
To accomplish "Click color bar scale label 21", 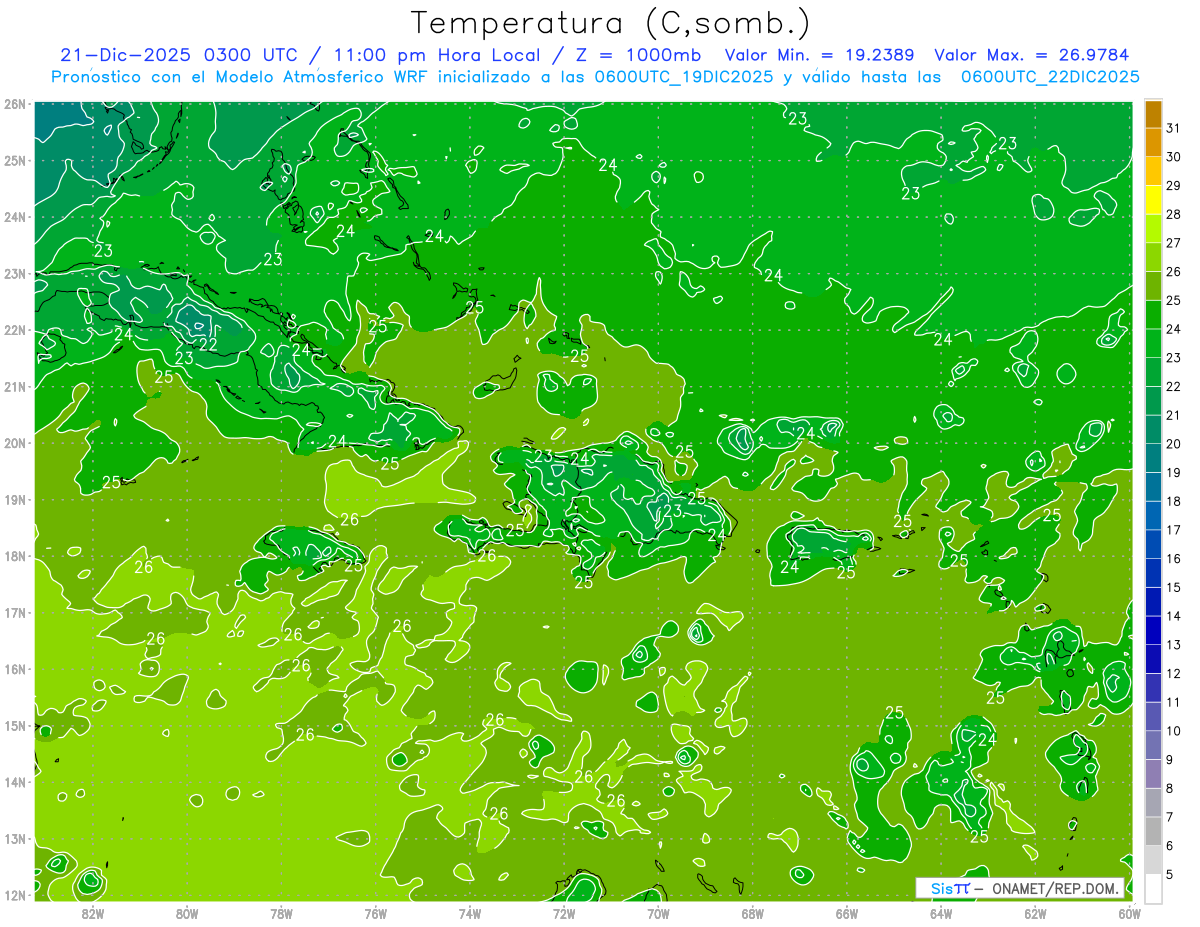I will point(1174,415).
